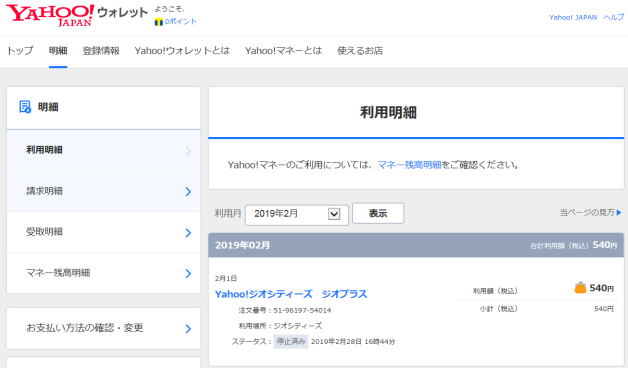Open Yahoo! JAPAN link at top right
The image size is (628, 368).
tap(573, 17)
